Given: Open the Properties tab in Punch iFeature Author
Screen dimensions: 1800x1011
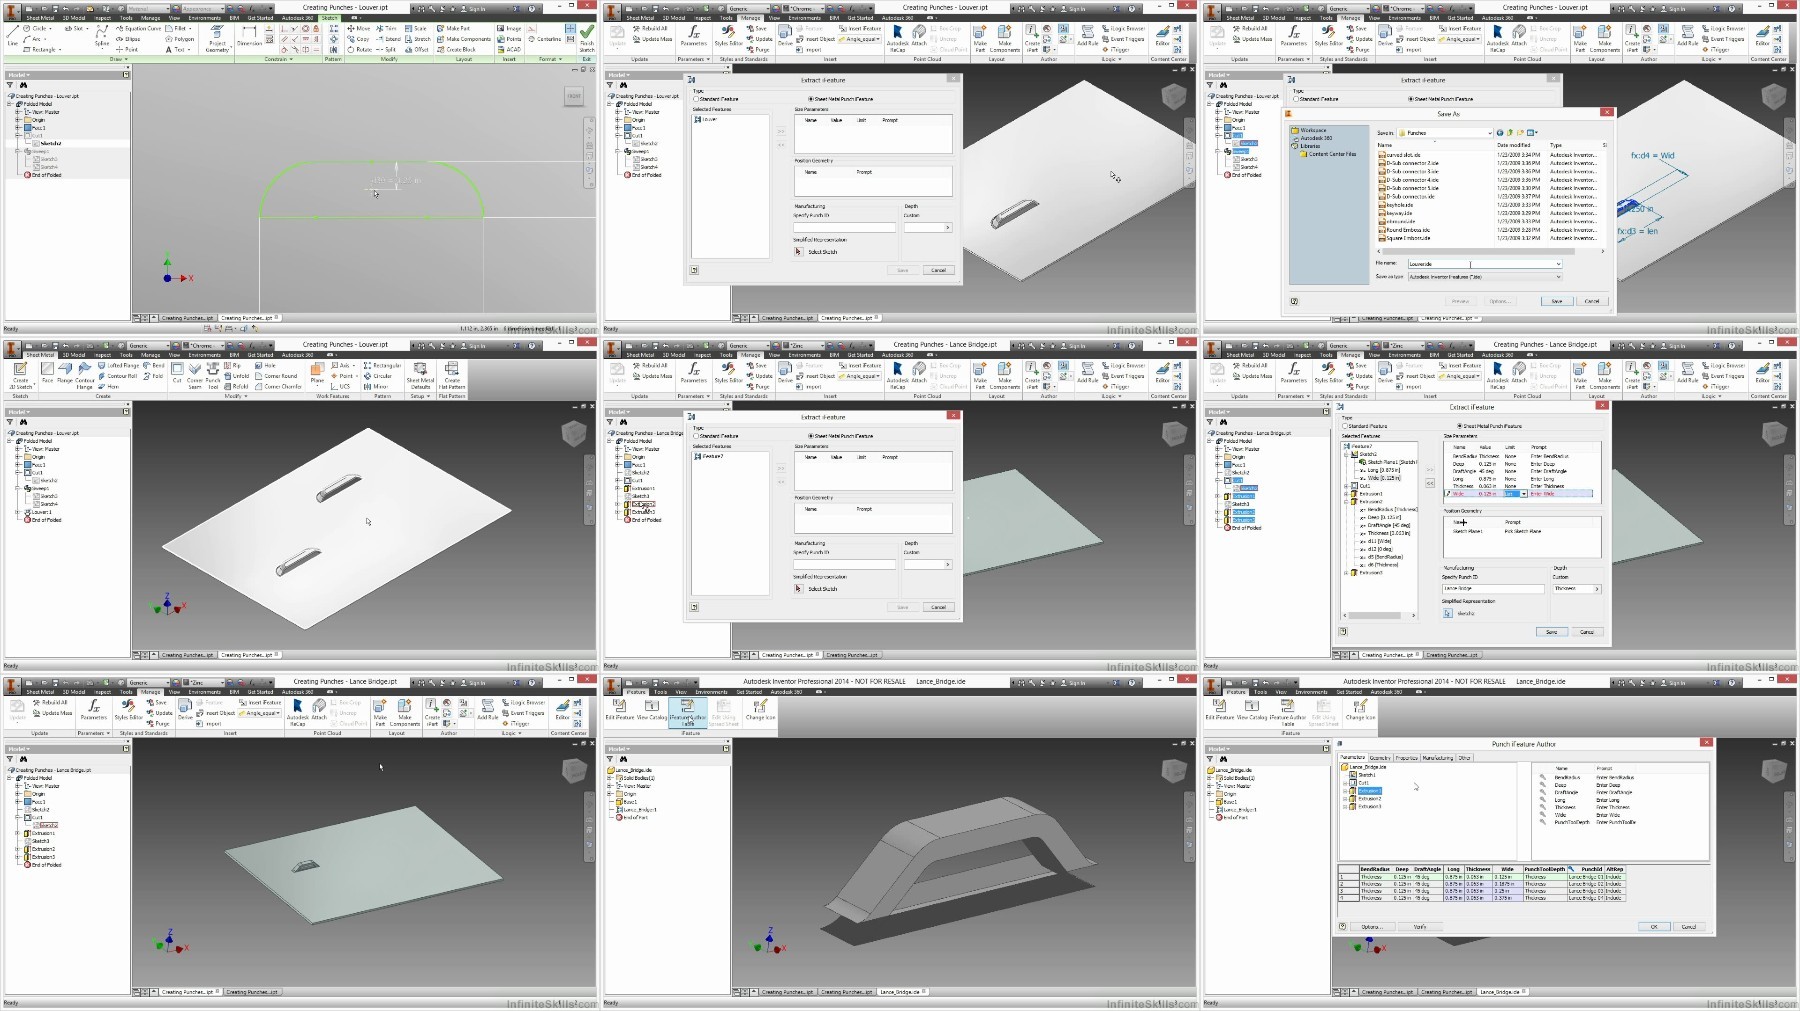Looking at the screenshot, I should click(x=1406, y=758).
